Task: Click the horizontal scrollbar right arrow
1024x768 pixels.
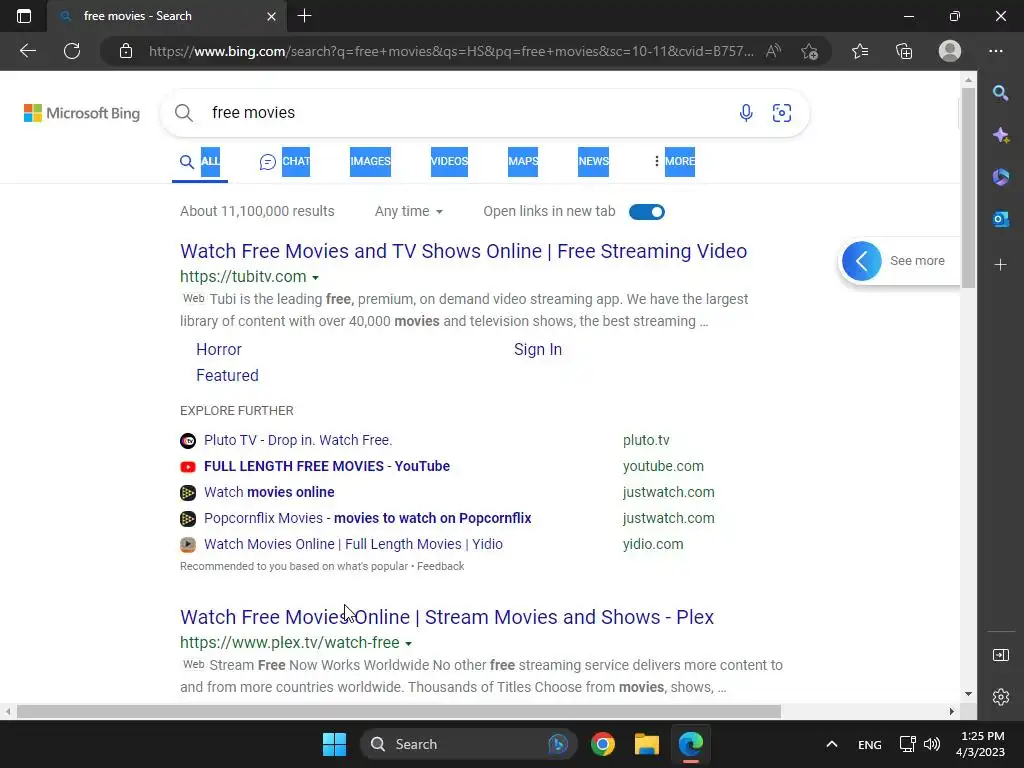Action: tap(952, 711)
